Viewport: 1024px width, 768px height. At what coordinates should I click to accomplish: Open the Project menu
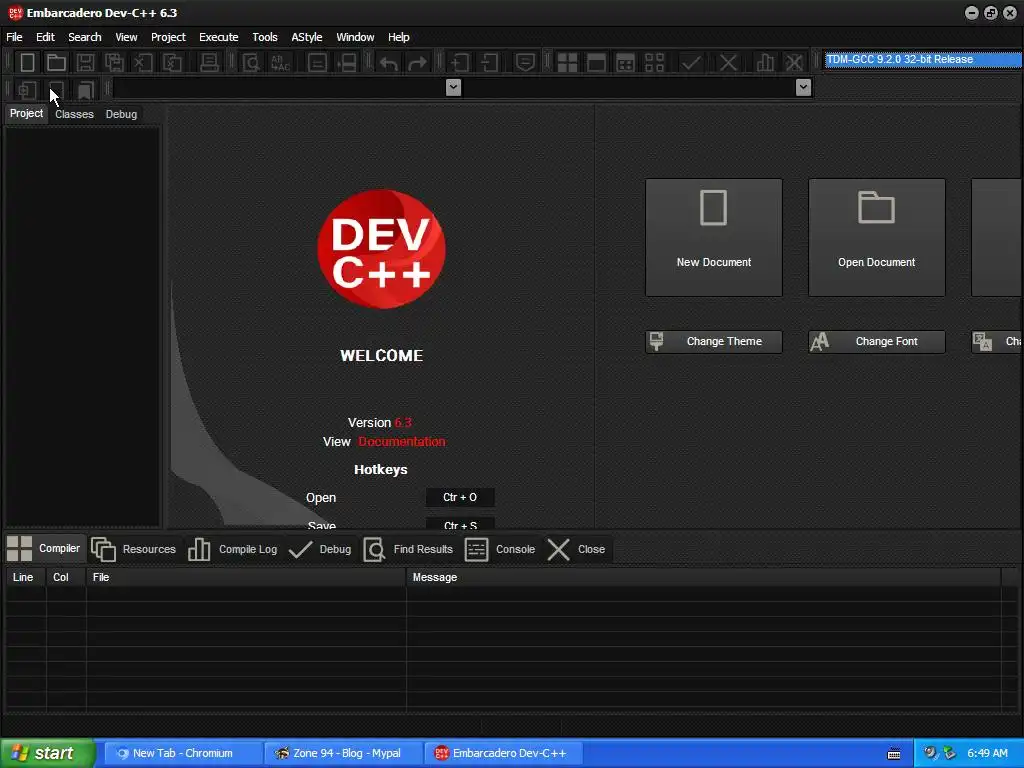[x=168, y=37]
